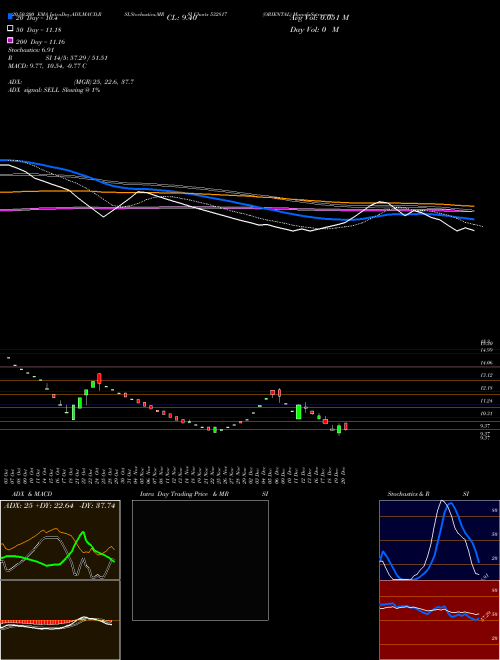500x660 pixels.
Task: Click the 14.06 price axis label
Action: [486, 363]
